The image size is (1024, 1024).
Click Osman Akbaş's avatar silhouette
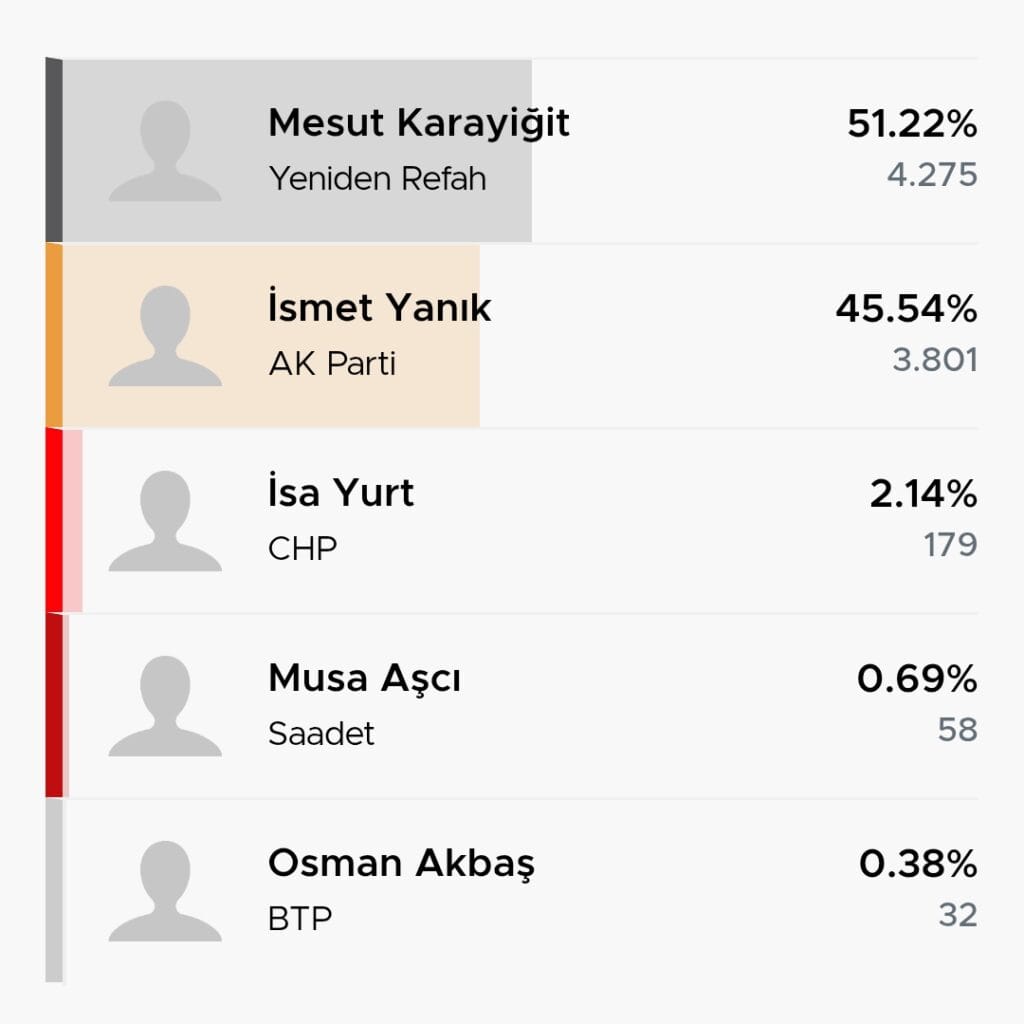click(x=165, y=891)
